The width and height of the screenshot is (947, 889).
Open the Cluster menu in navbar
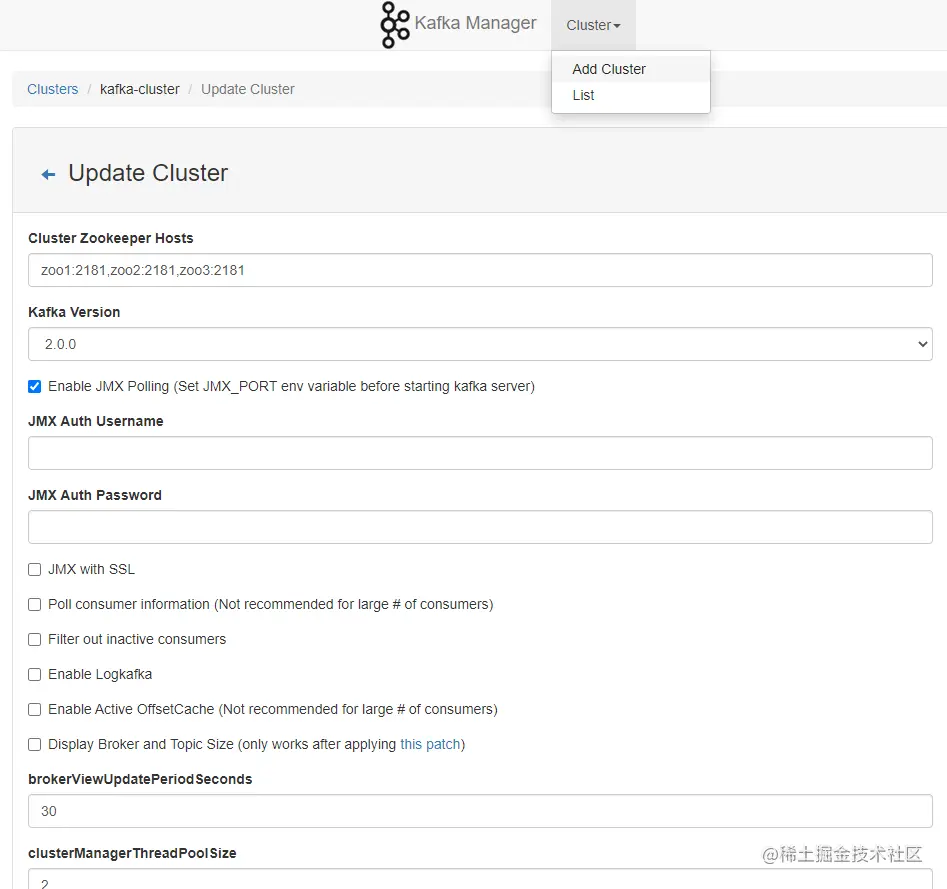pyautogui.click(x=592, y=25)
